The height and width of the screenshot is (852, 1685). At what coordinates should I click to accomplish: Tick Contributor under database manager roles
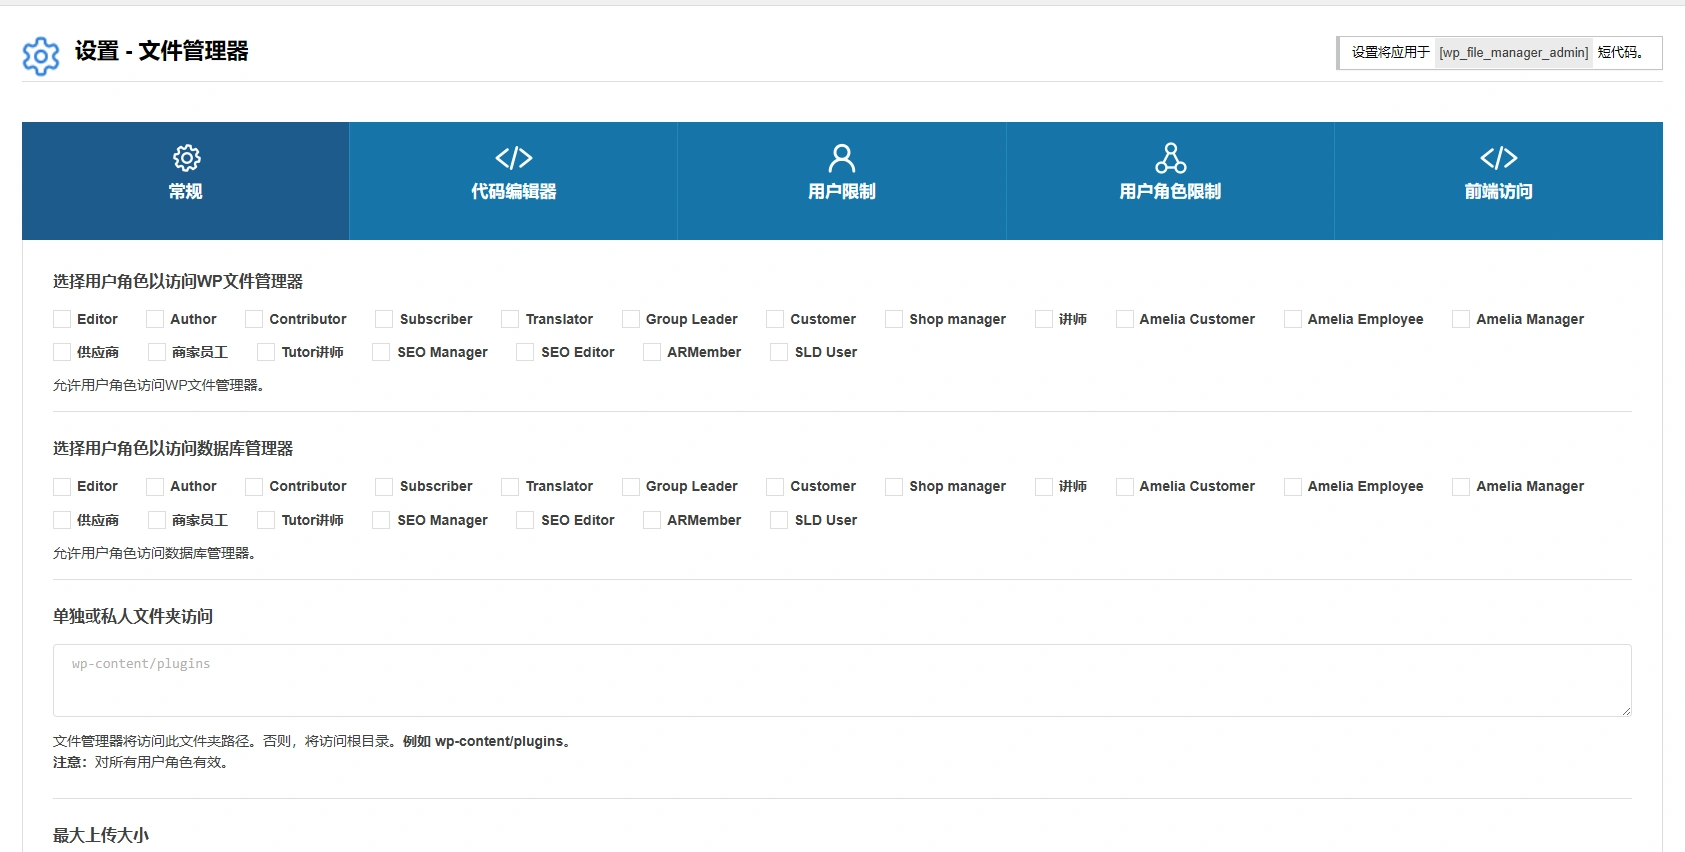(x=254, y=487)
